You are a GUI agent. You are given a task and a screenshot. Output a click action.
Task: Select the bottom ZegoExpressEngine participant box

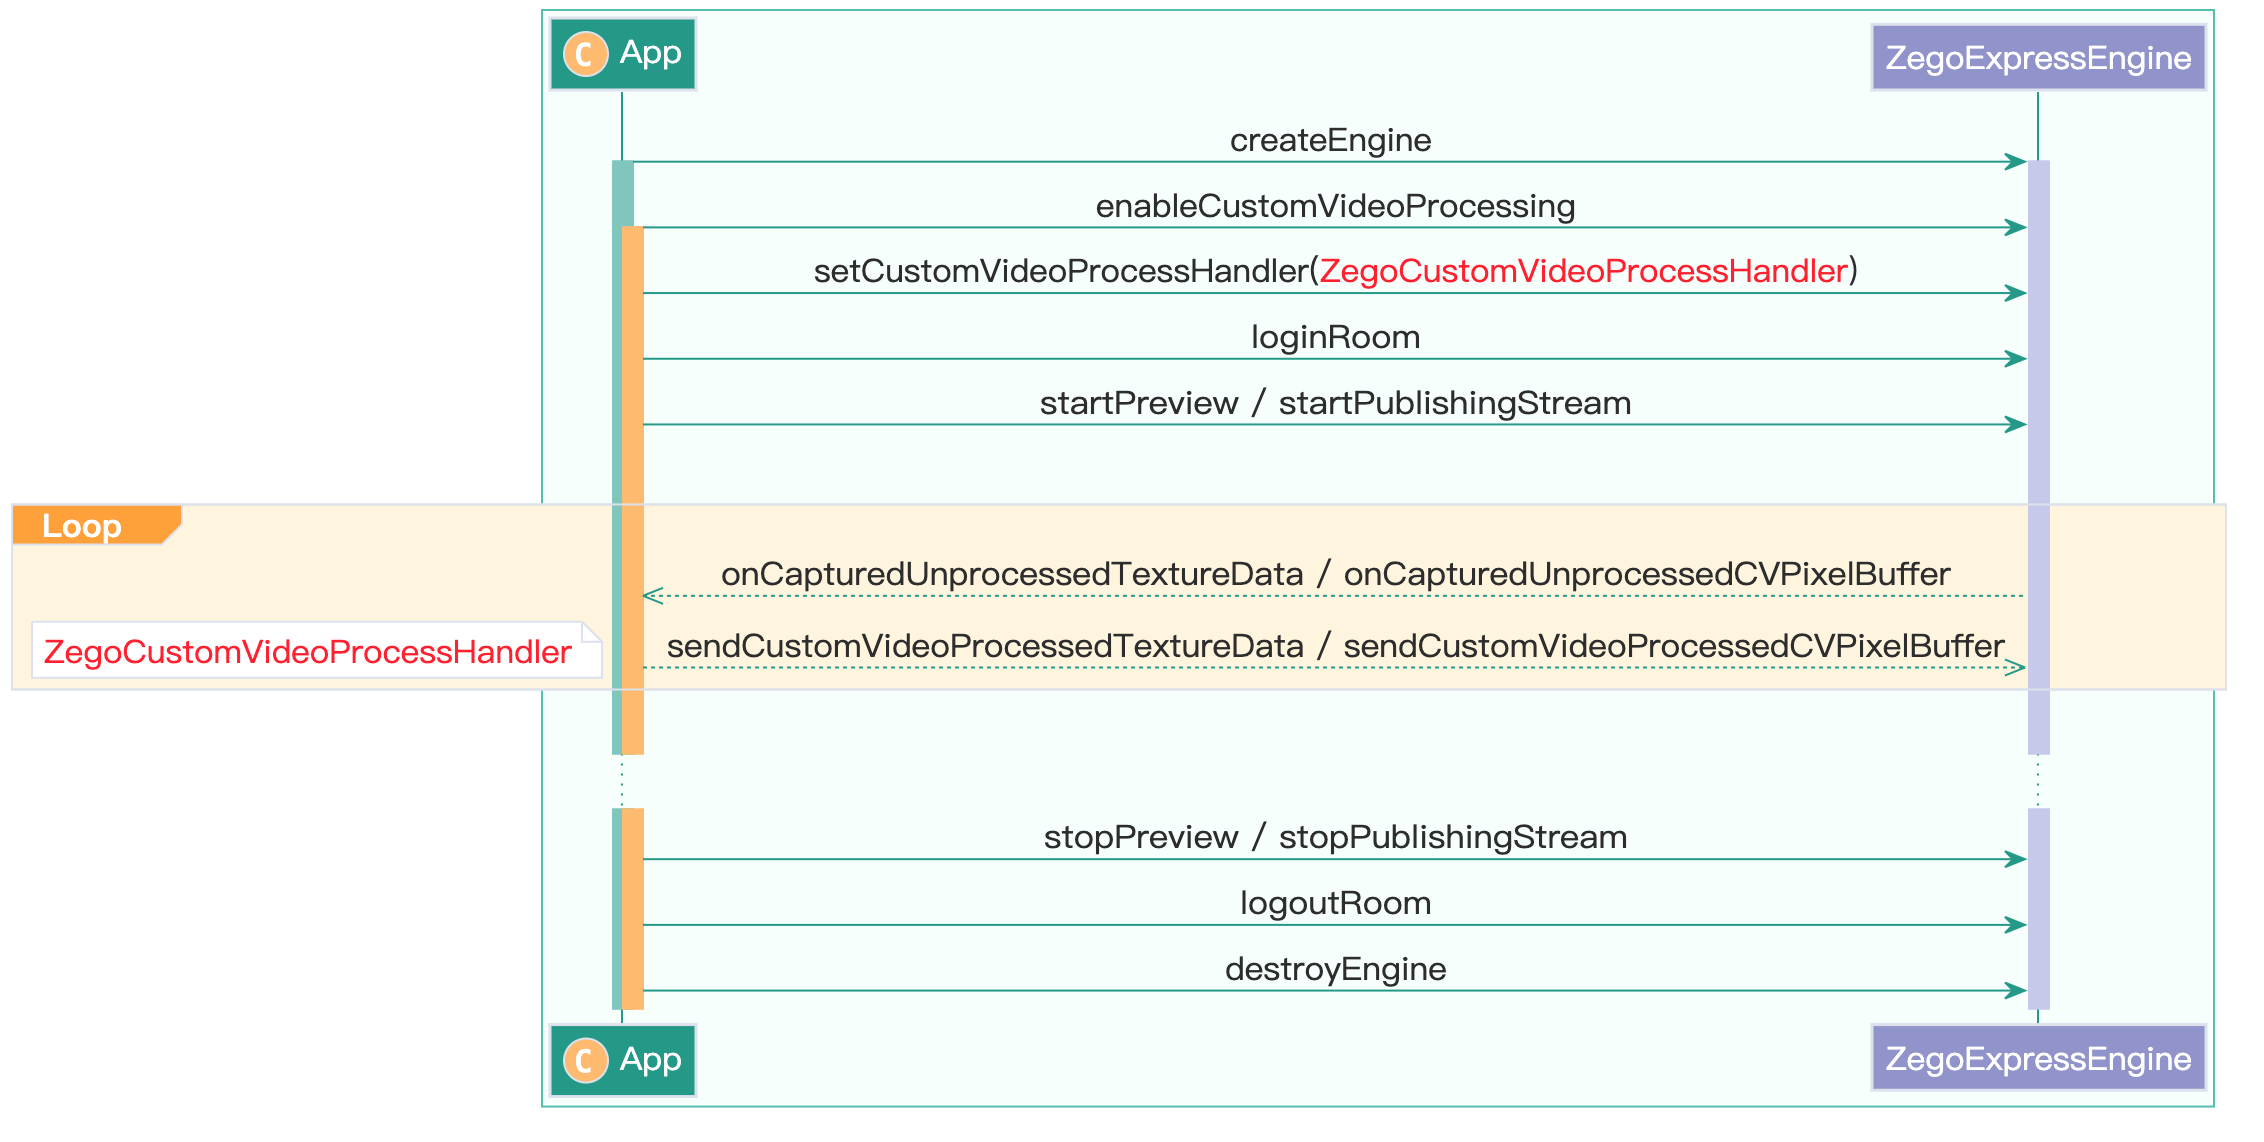coord(2038,1058)
